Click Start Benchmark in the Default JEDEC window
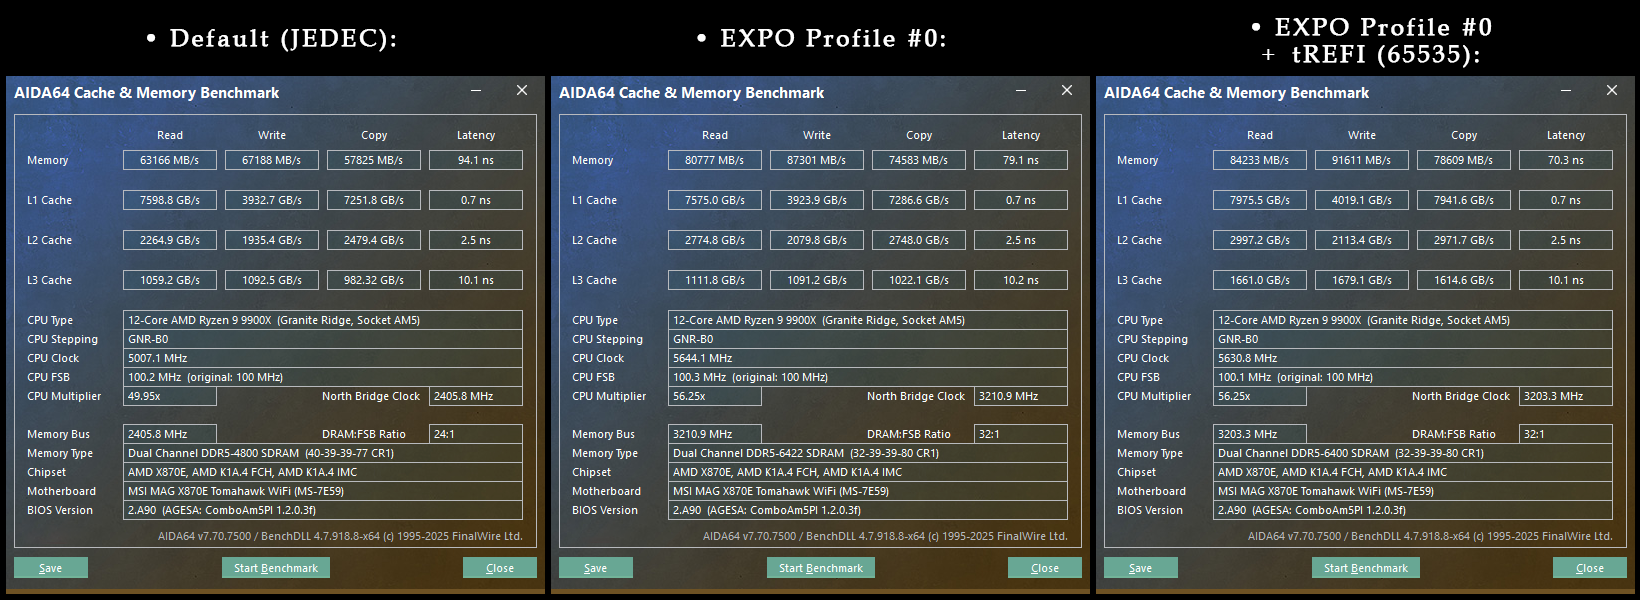The width and height of the screenshot is (1640, 600). point(276,568)
